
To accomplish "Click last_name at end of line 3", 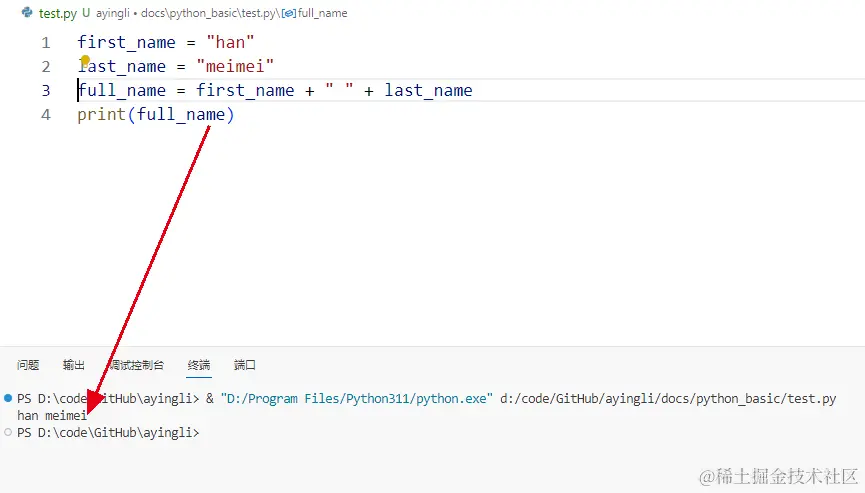I will [x=428, y=90].
